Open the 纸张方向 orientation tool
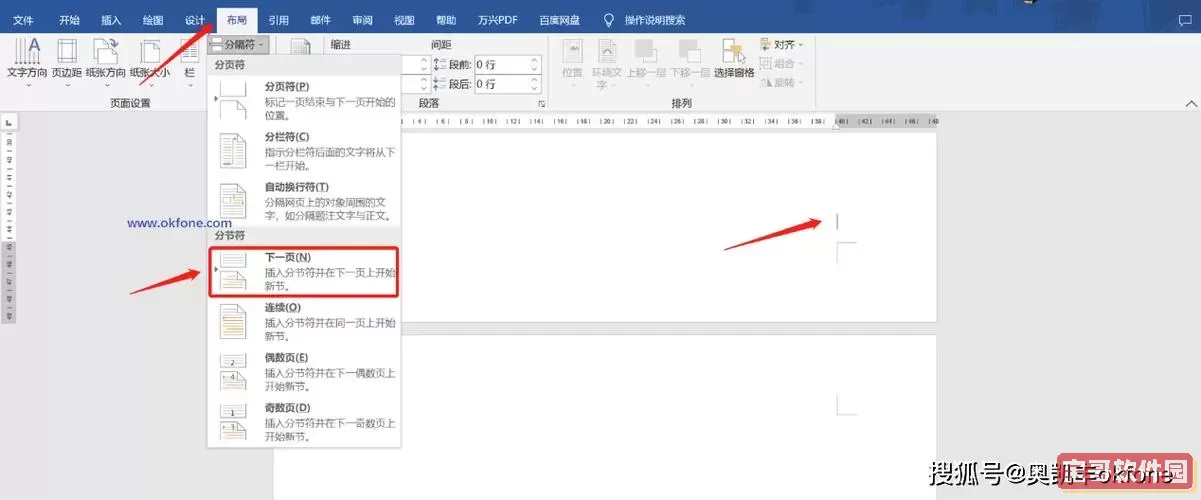The width and height of the screenshot is (1201, 500). point(105,63)
